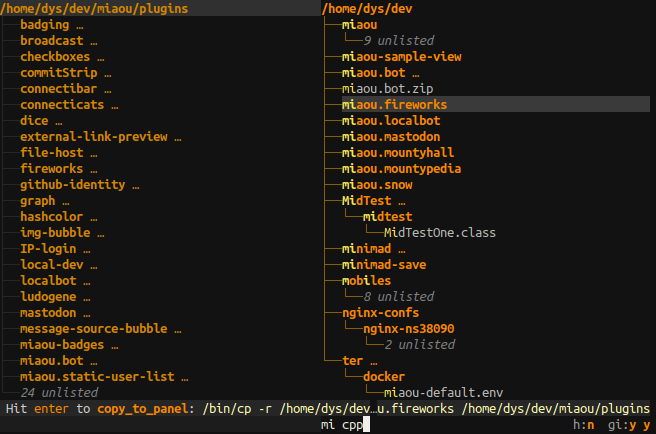Expand the ellipsis next to MidTest
Viewport: 656px width, 434px height.
point(402,202)
